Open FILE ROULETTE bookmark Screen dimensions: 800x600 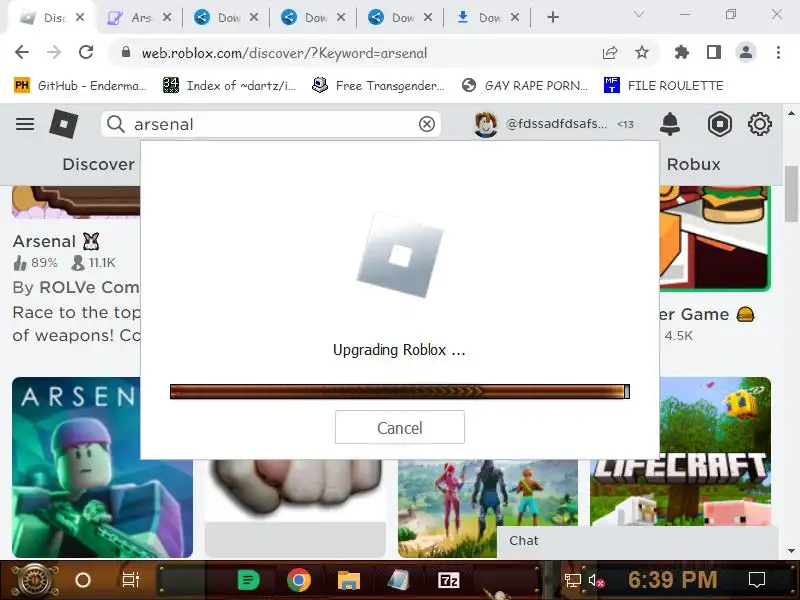coord(663,85)
